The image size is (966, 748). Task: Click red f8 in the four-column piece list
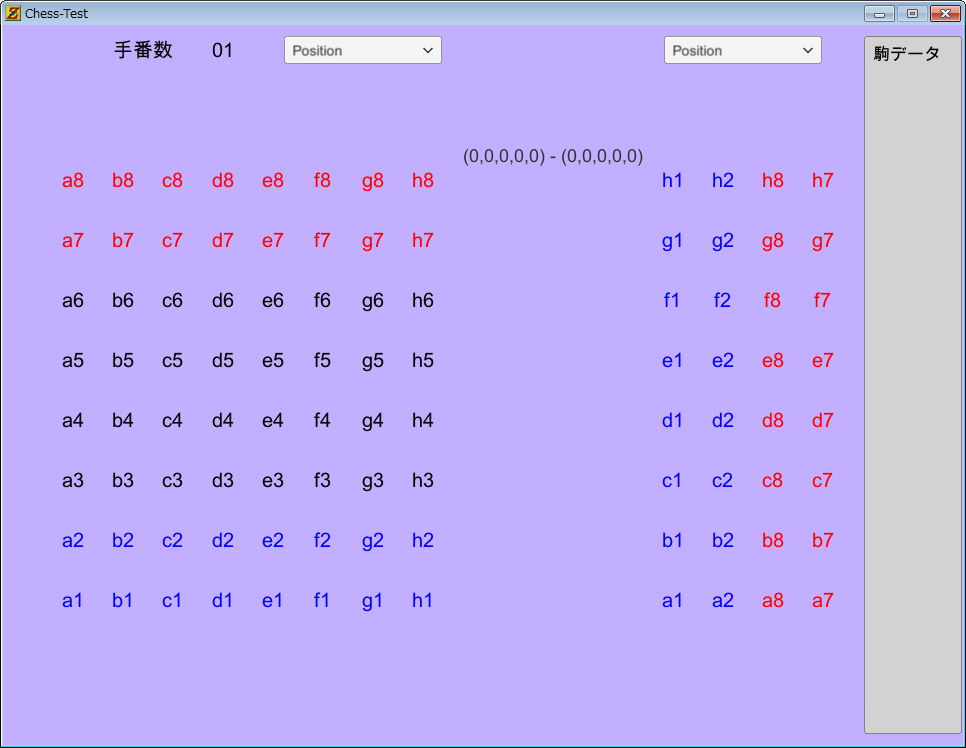[773, 300]
